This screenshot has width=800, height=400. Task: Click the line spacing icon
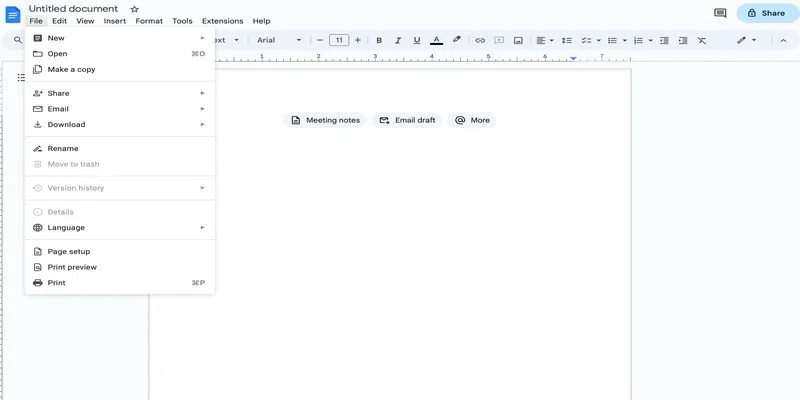click(566, 40)
